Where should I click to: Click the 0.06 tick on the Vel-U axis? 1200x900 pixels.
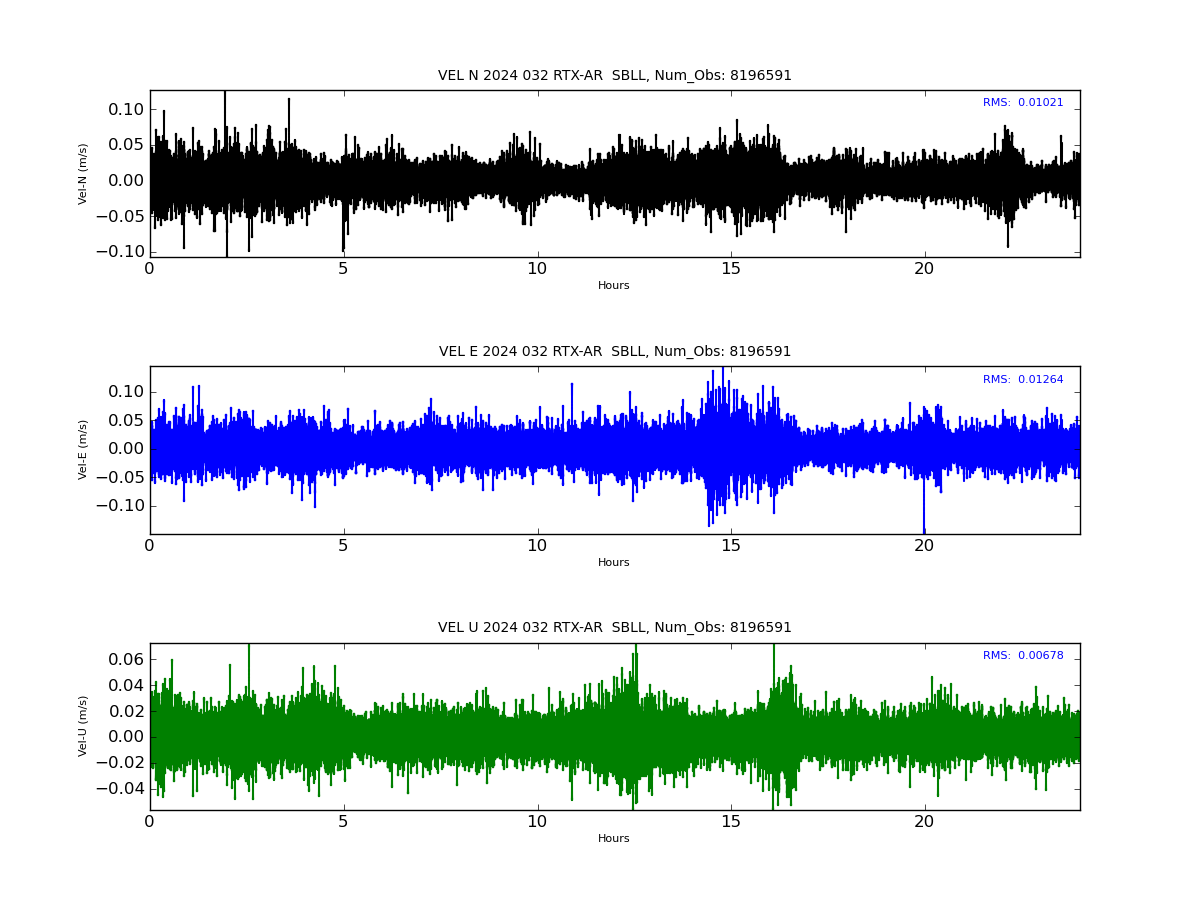[x=127, y=660]
